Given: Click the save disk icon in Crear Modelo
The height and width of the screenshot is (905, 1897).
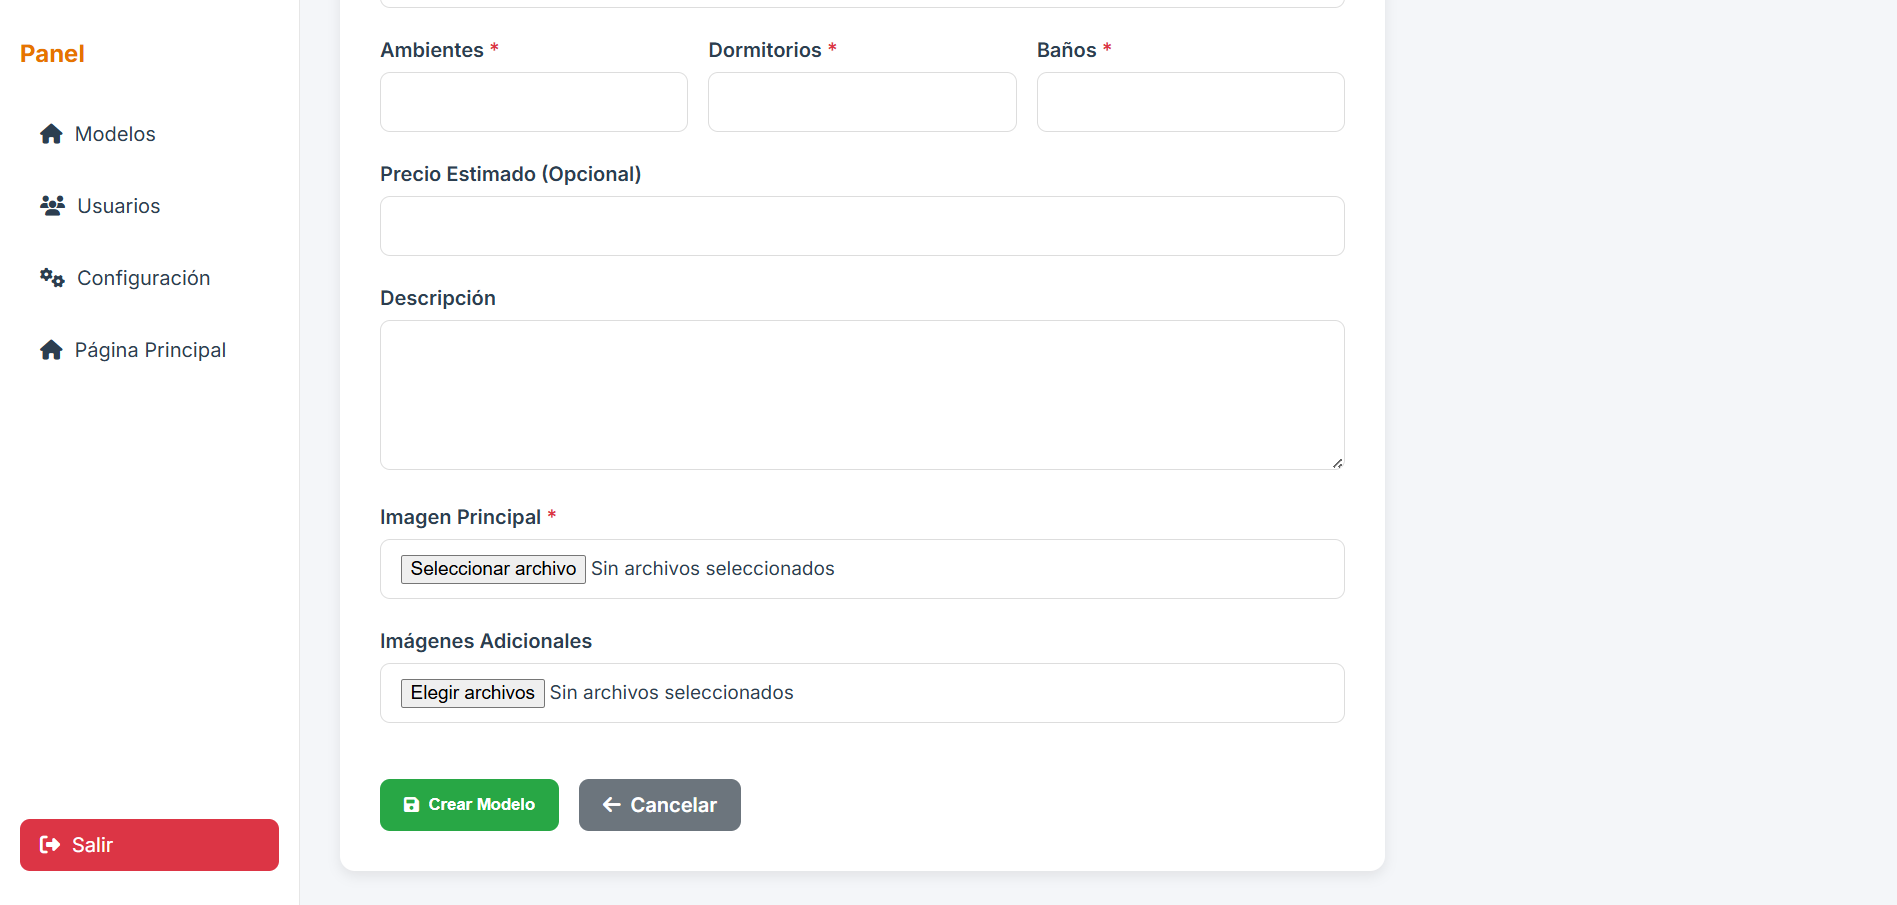Looking at the screenshot, I should 411,805.
